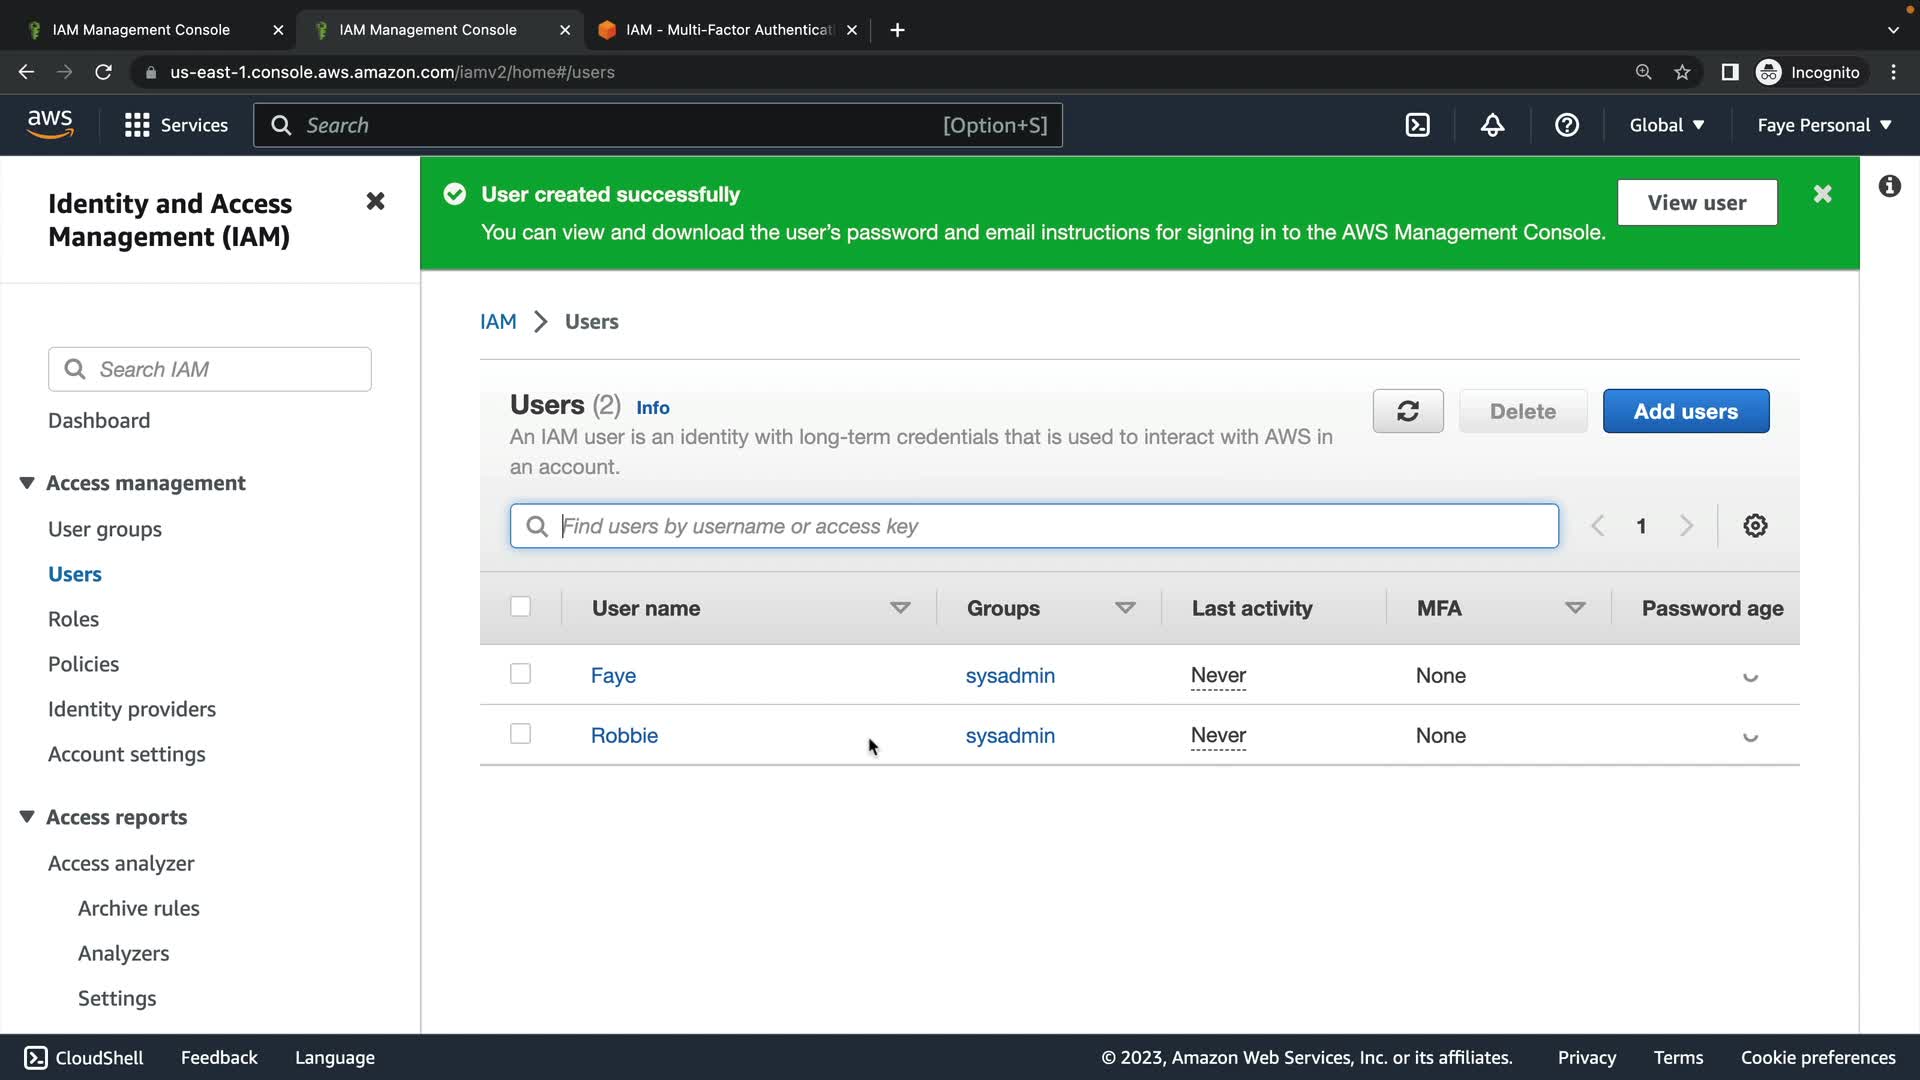Collapse the Access management section
This screenshot has width=1920, height=1080.
coord(27,483)
